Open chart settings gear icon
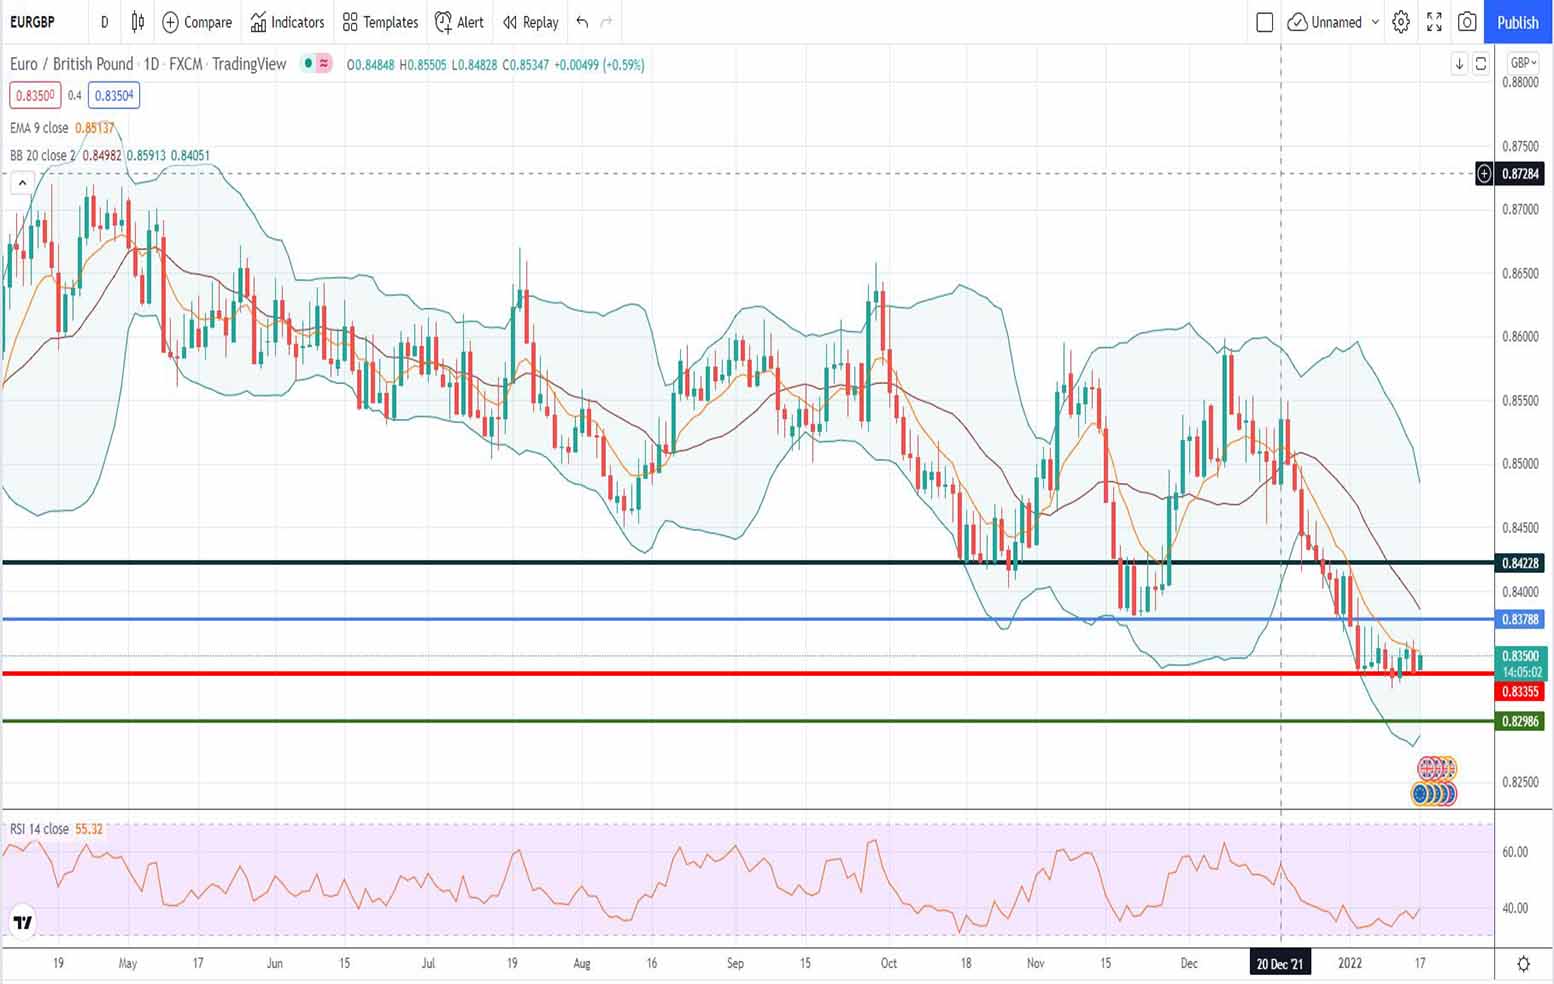Viewport: 1554px width, 984px height. click(1401, 22)
